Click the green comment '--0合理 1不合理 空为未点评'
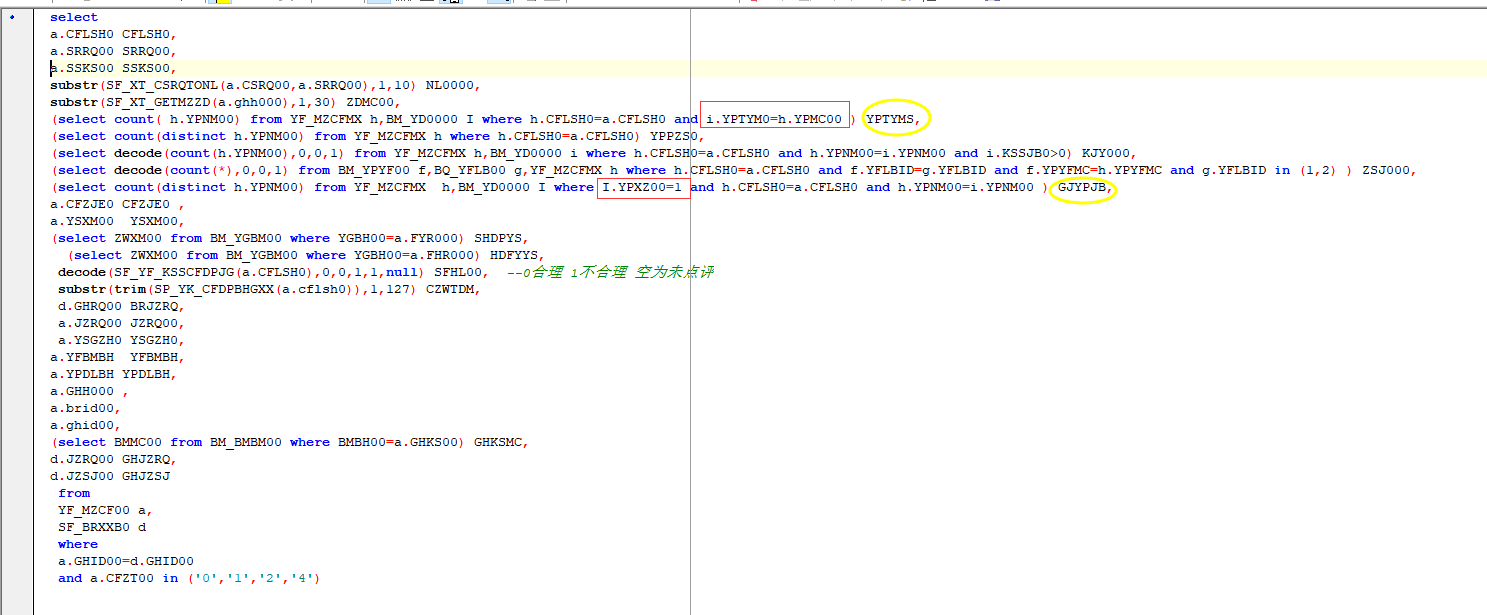 610,272
